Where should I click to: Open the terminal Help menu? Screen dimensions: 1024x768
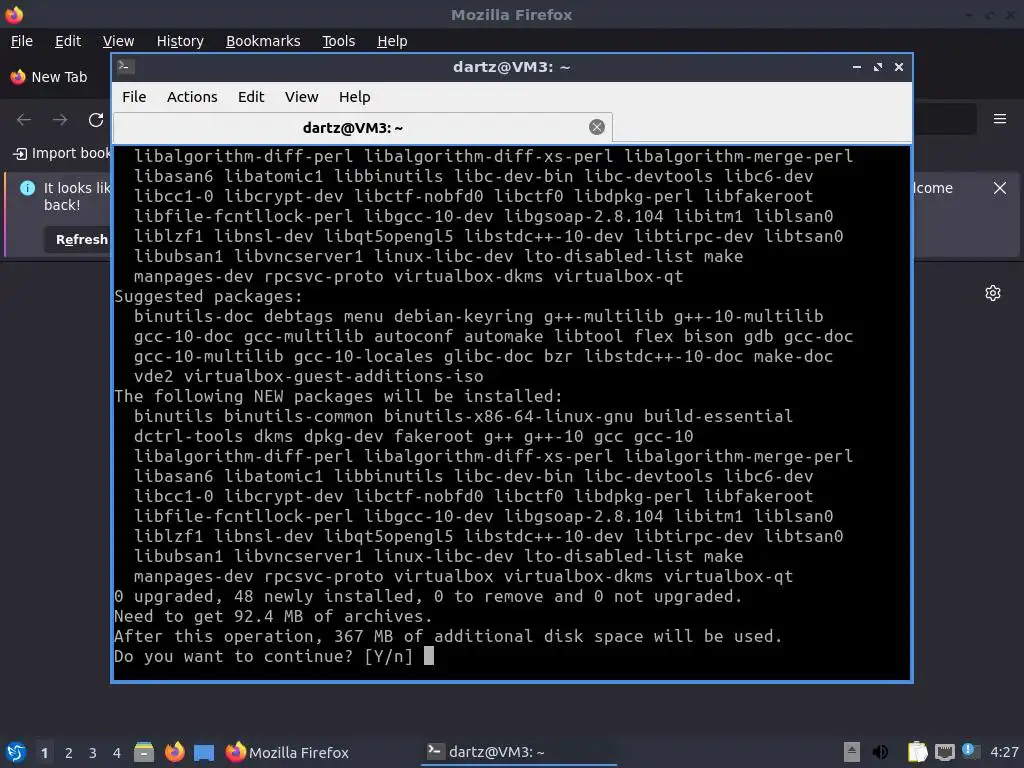355,97
